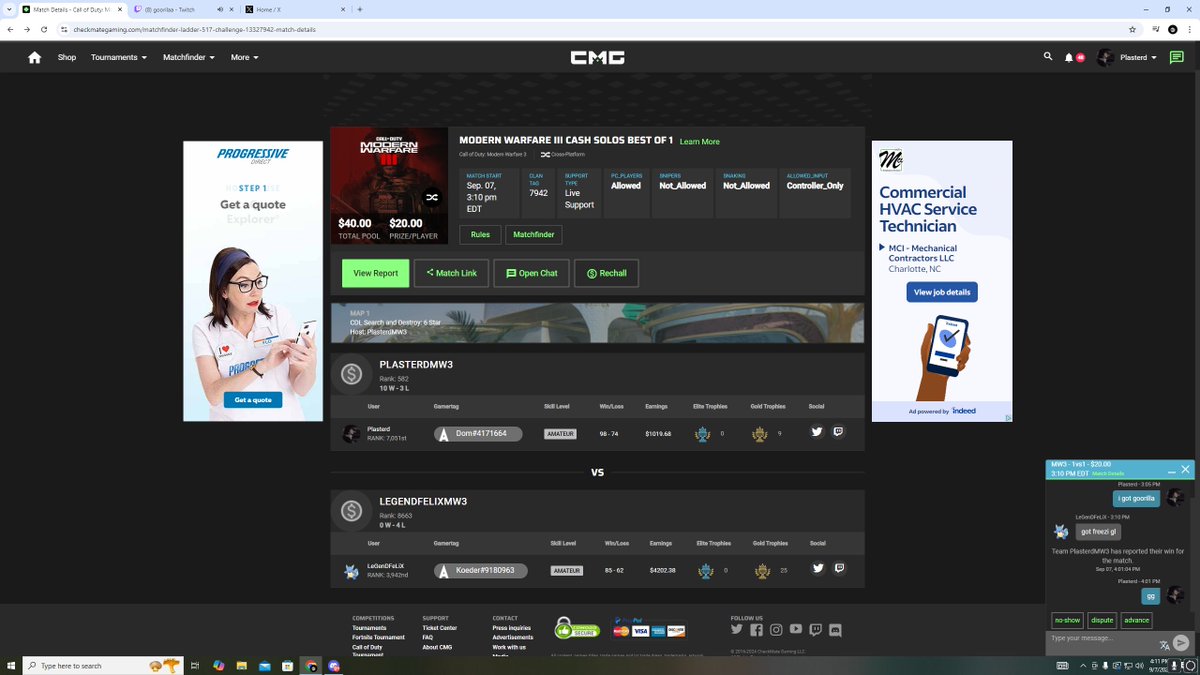
Task: Reload the page in Chrome
Action: pyautogui.click(x=44, y=29)
